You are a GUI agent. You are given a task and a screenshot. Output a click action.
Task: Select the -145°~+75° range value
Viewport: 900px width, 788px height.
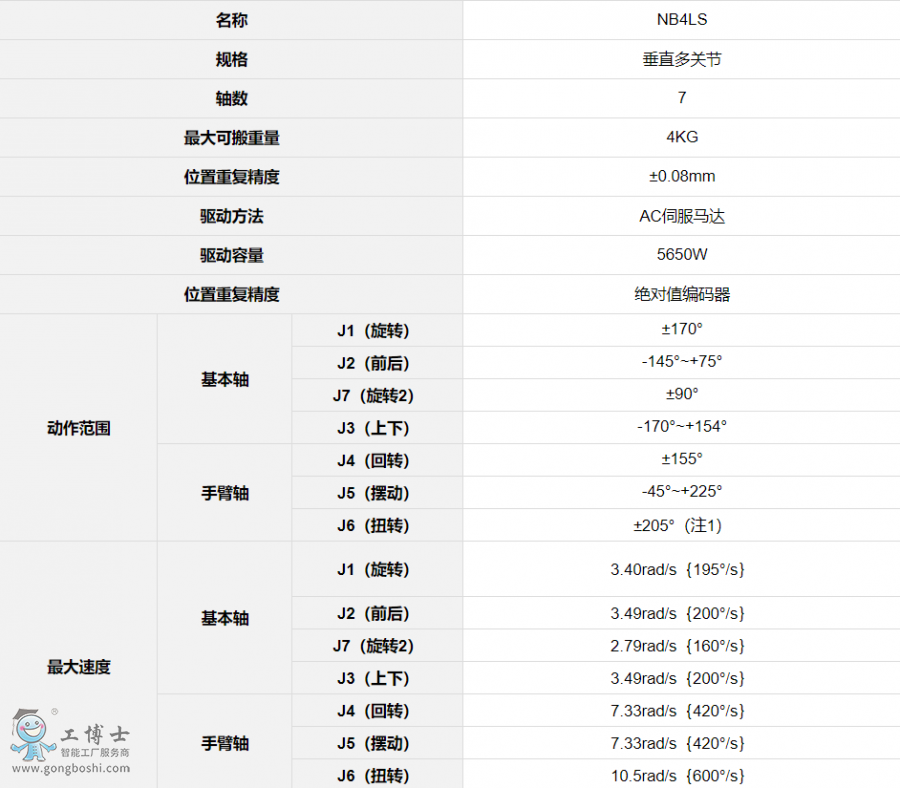681,362
